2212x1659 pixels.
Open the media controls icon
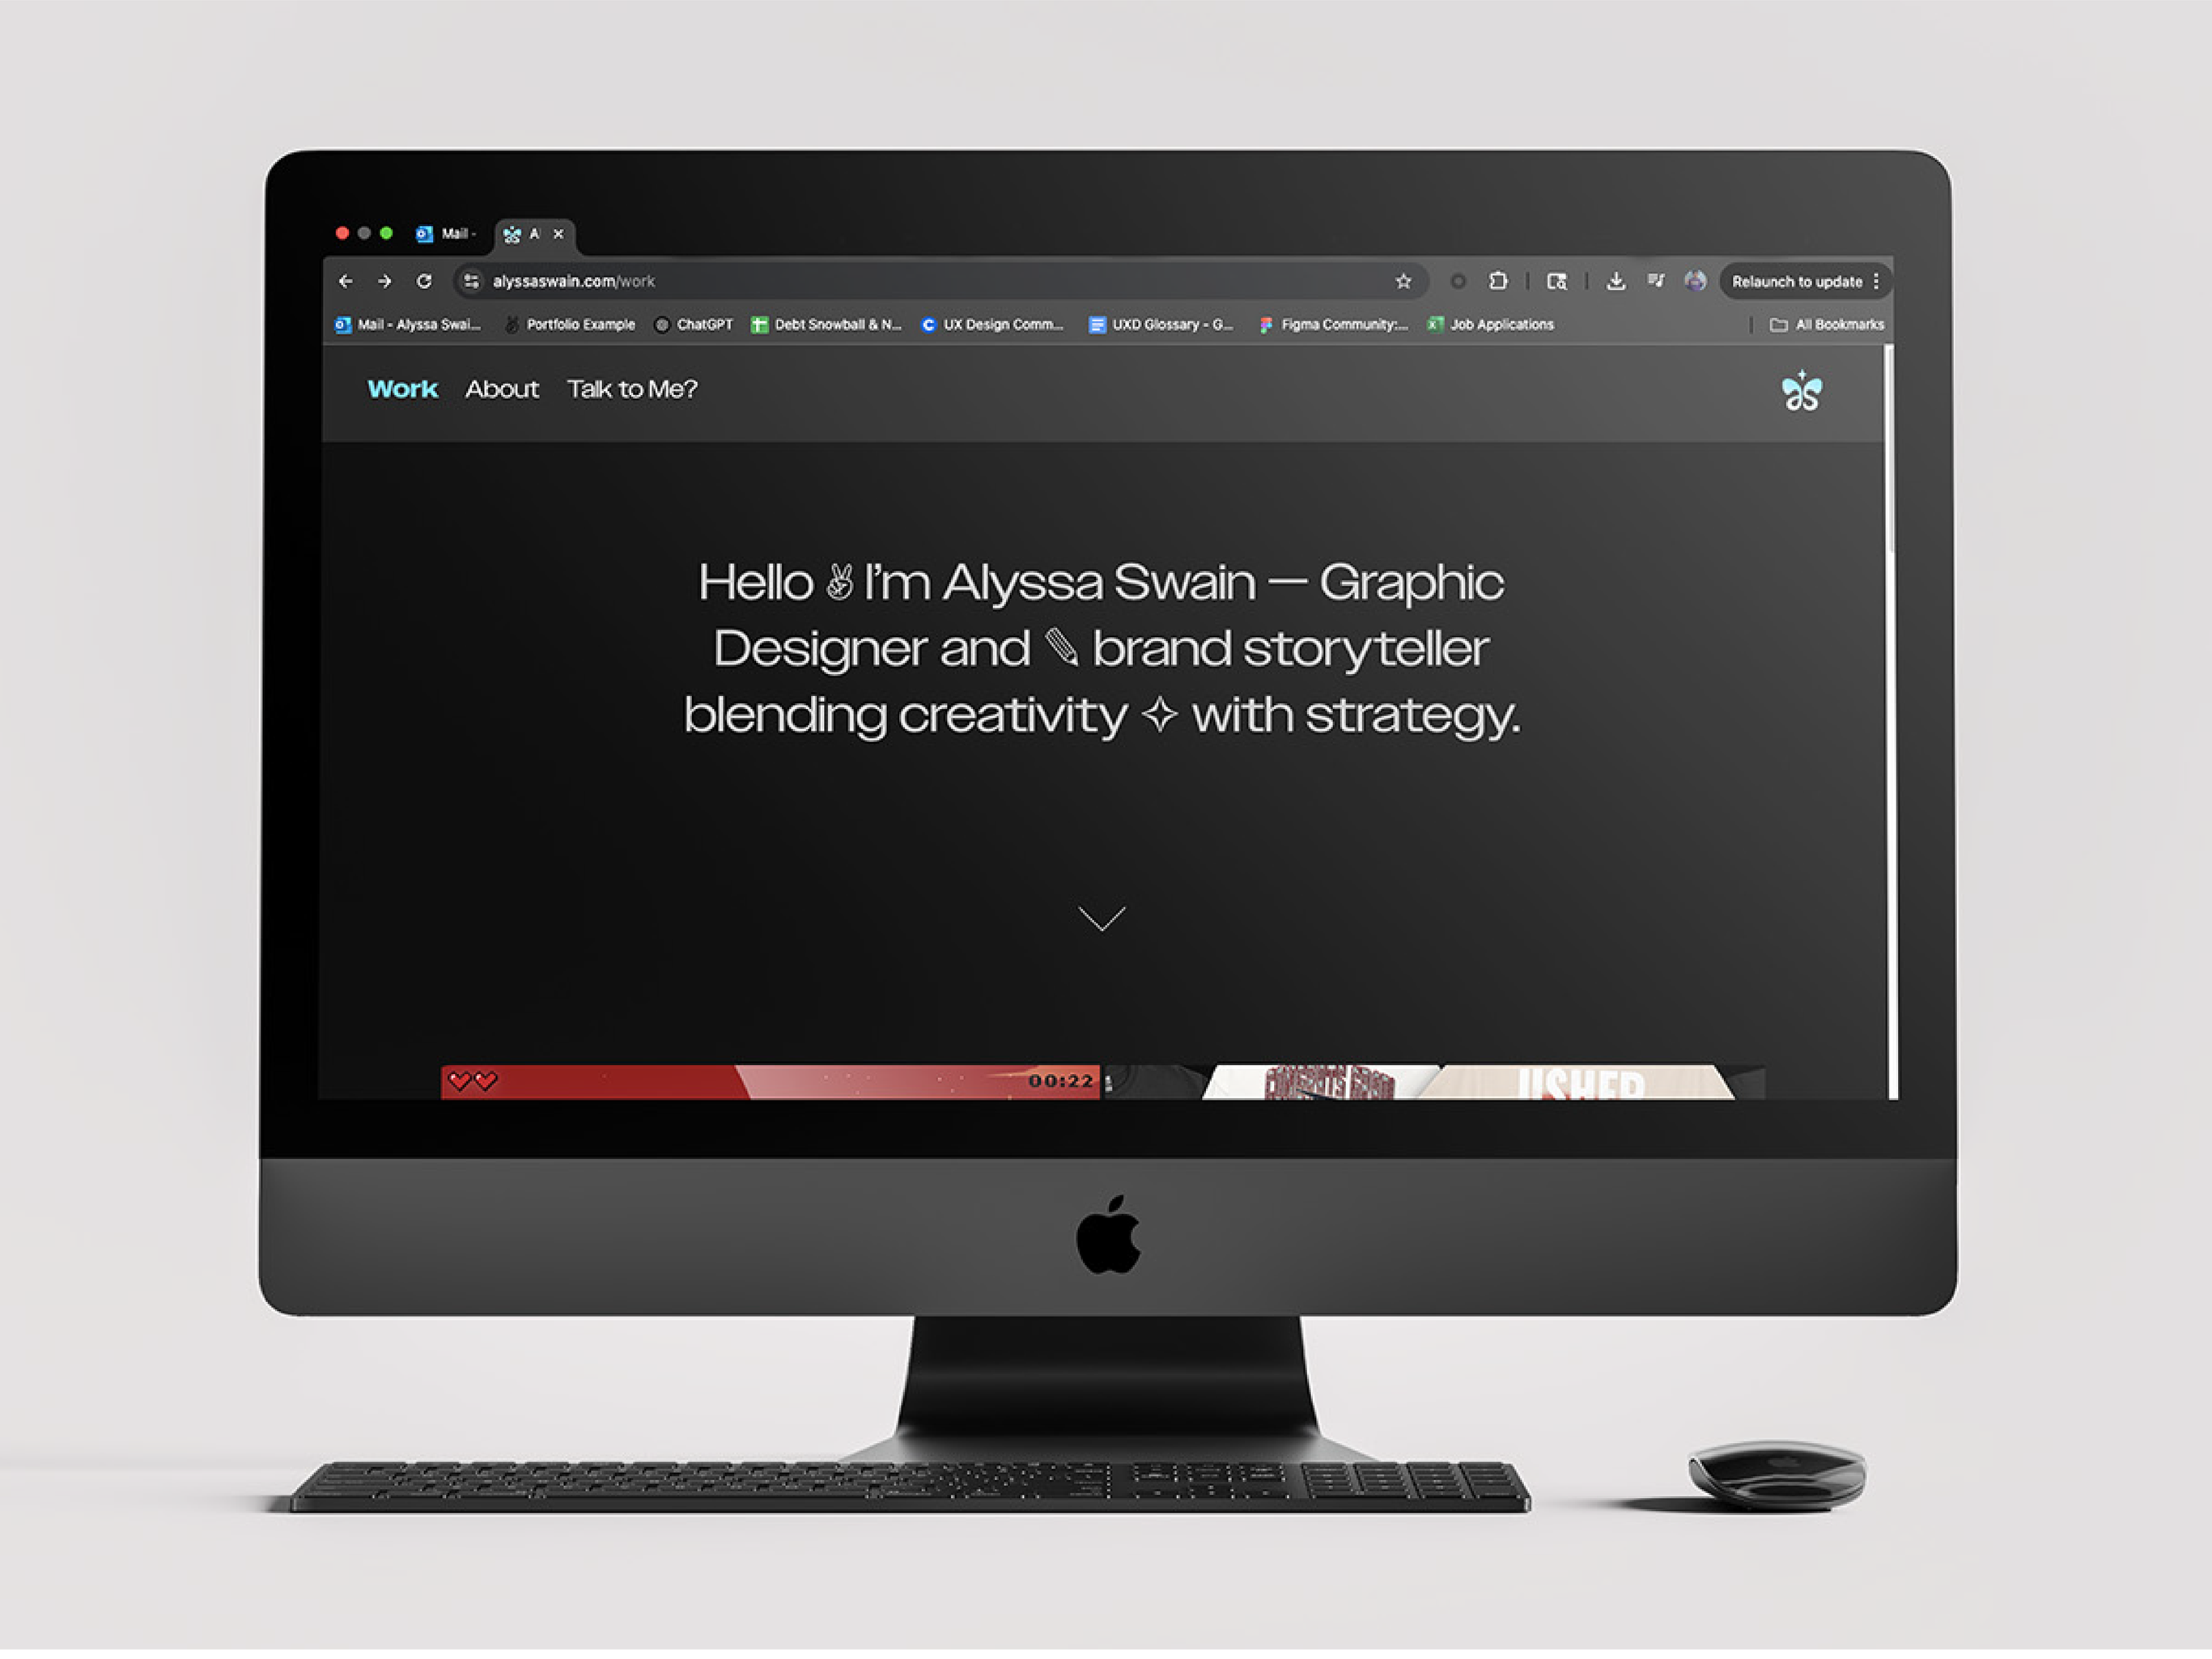1656,282
